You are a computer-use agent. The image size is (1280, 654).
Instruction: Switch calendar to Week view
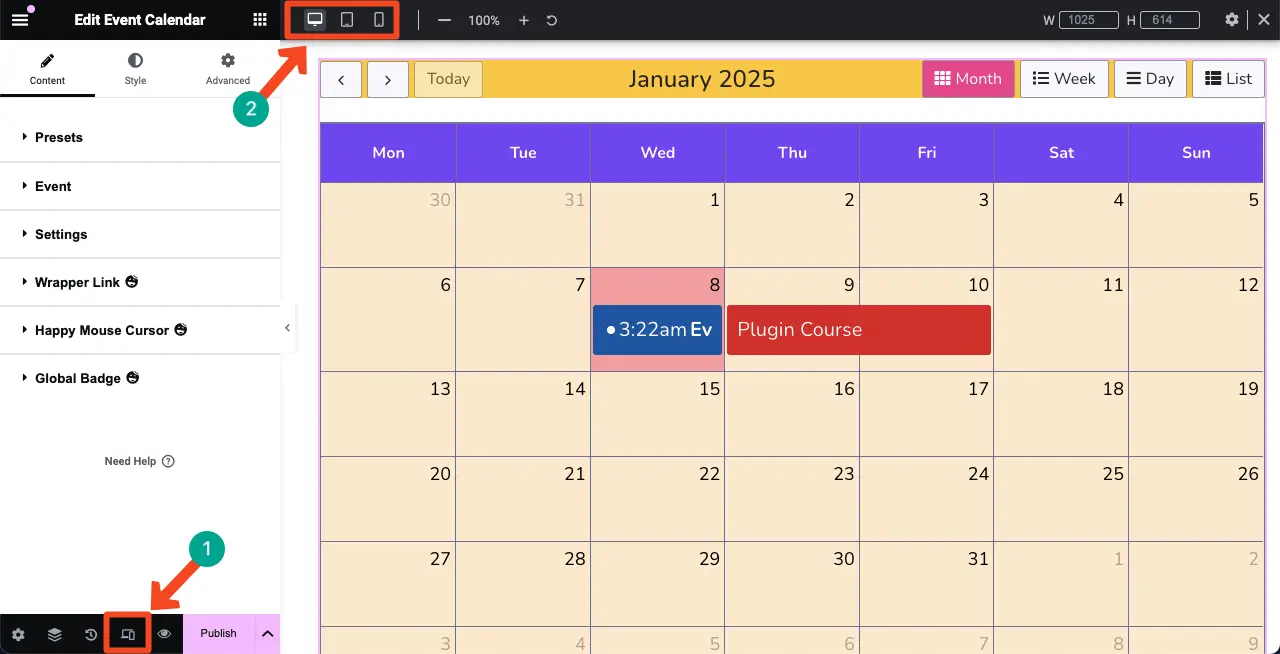[1064, 79]
